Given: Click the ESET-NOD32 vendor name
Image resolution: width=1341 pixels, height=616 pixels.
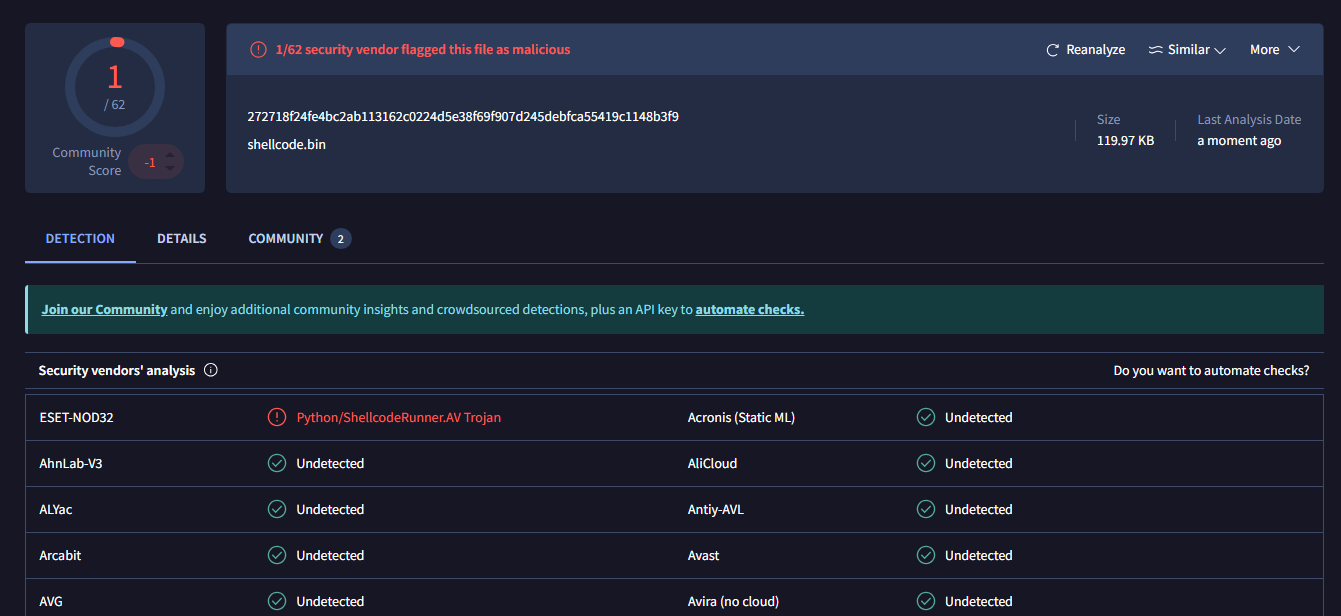Looking at the screenshot, I should tap(76, 418).
